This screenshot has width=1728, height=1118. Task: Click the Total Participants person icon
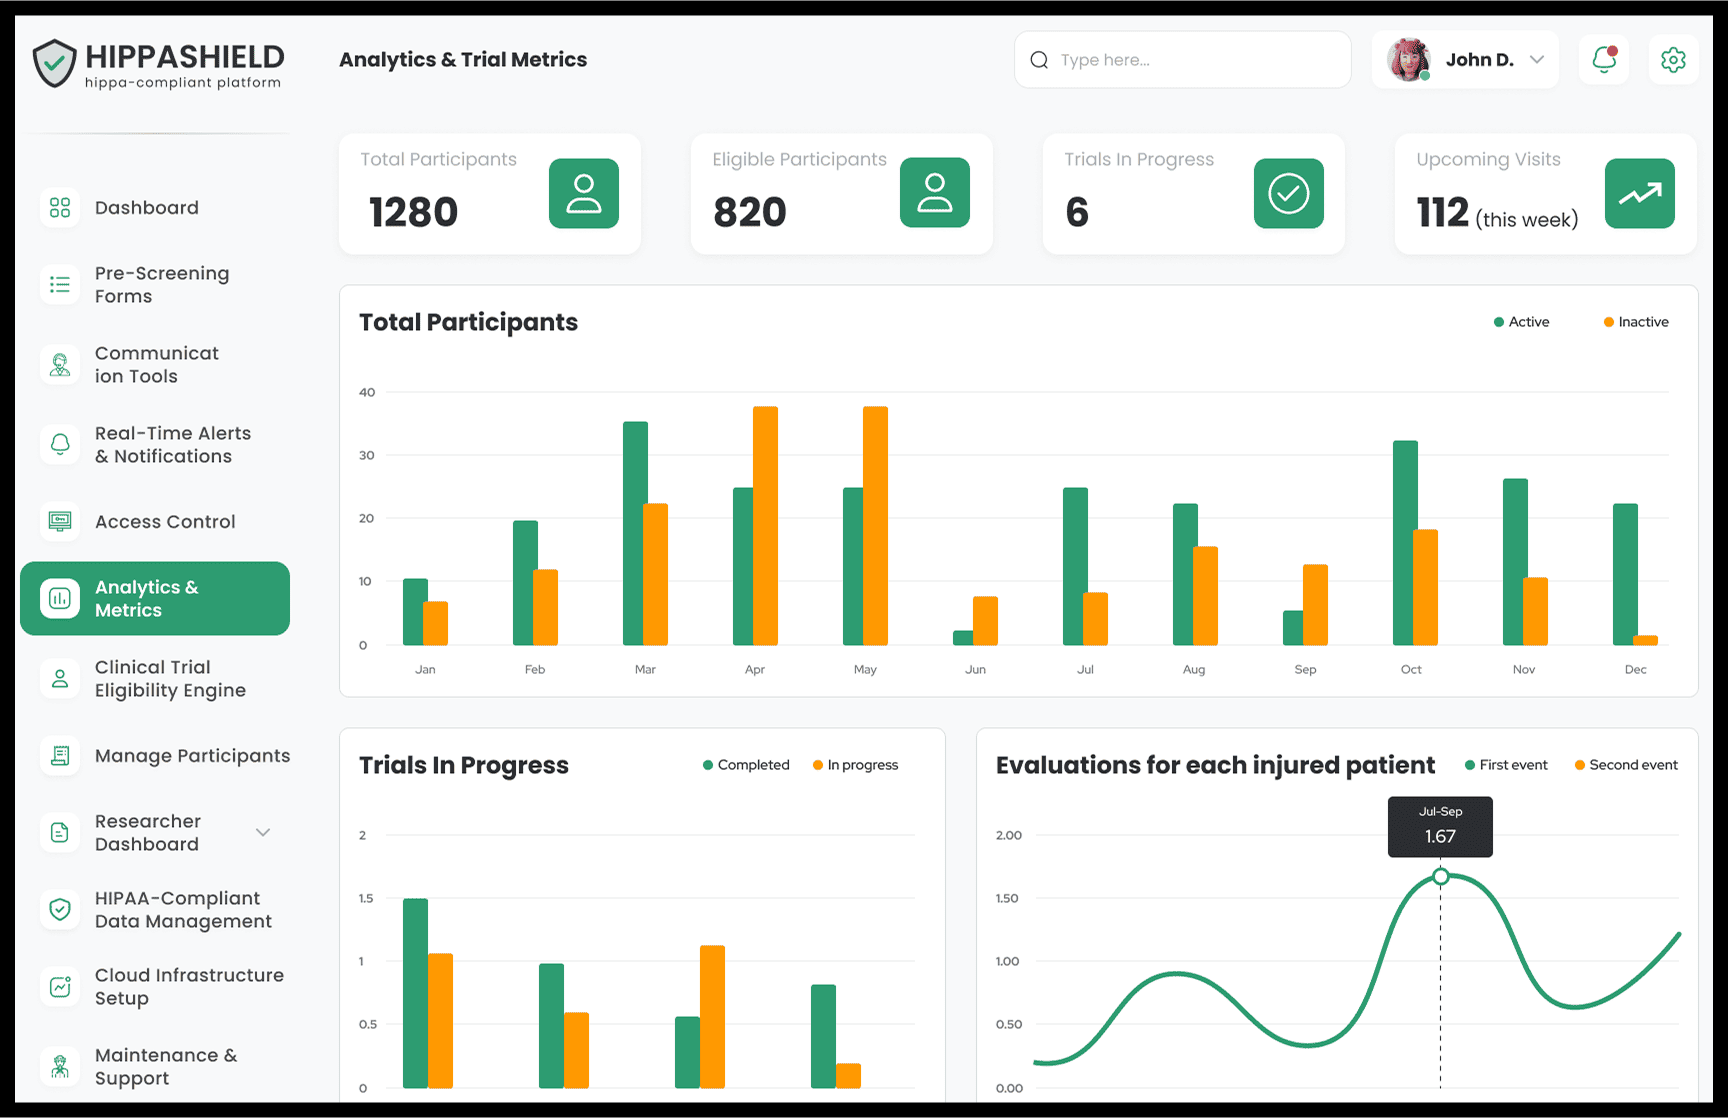point(583,194)
